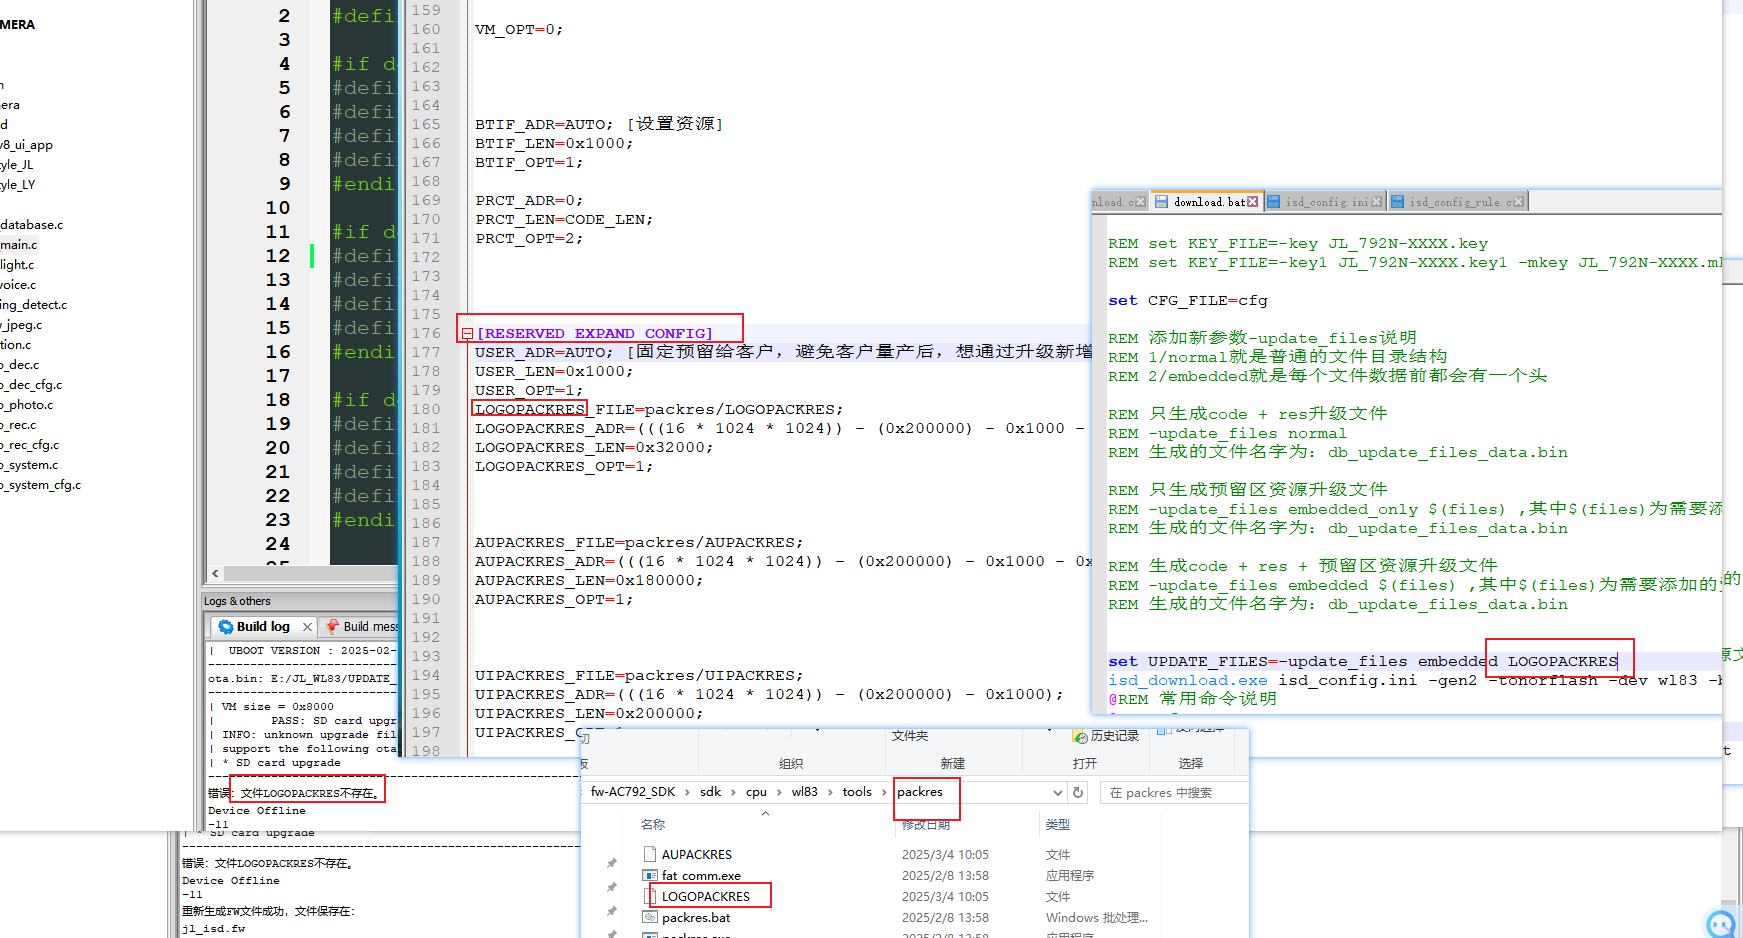Click the save icon on download.bat tab

point(1162,202)
